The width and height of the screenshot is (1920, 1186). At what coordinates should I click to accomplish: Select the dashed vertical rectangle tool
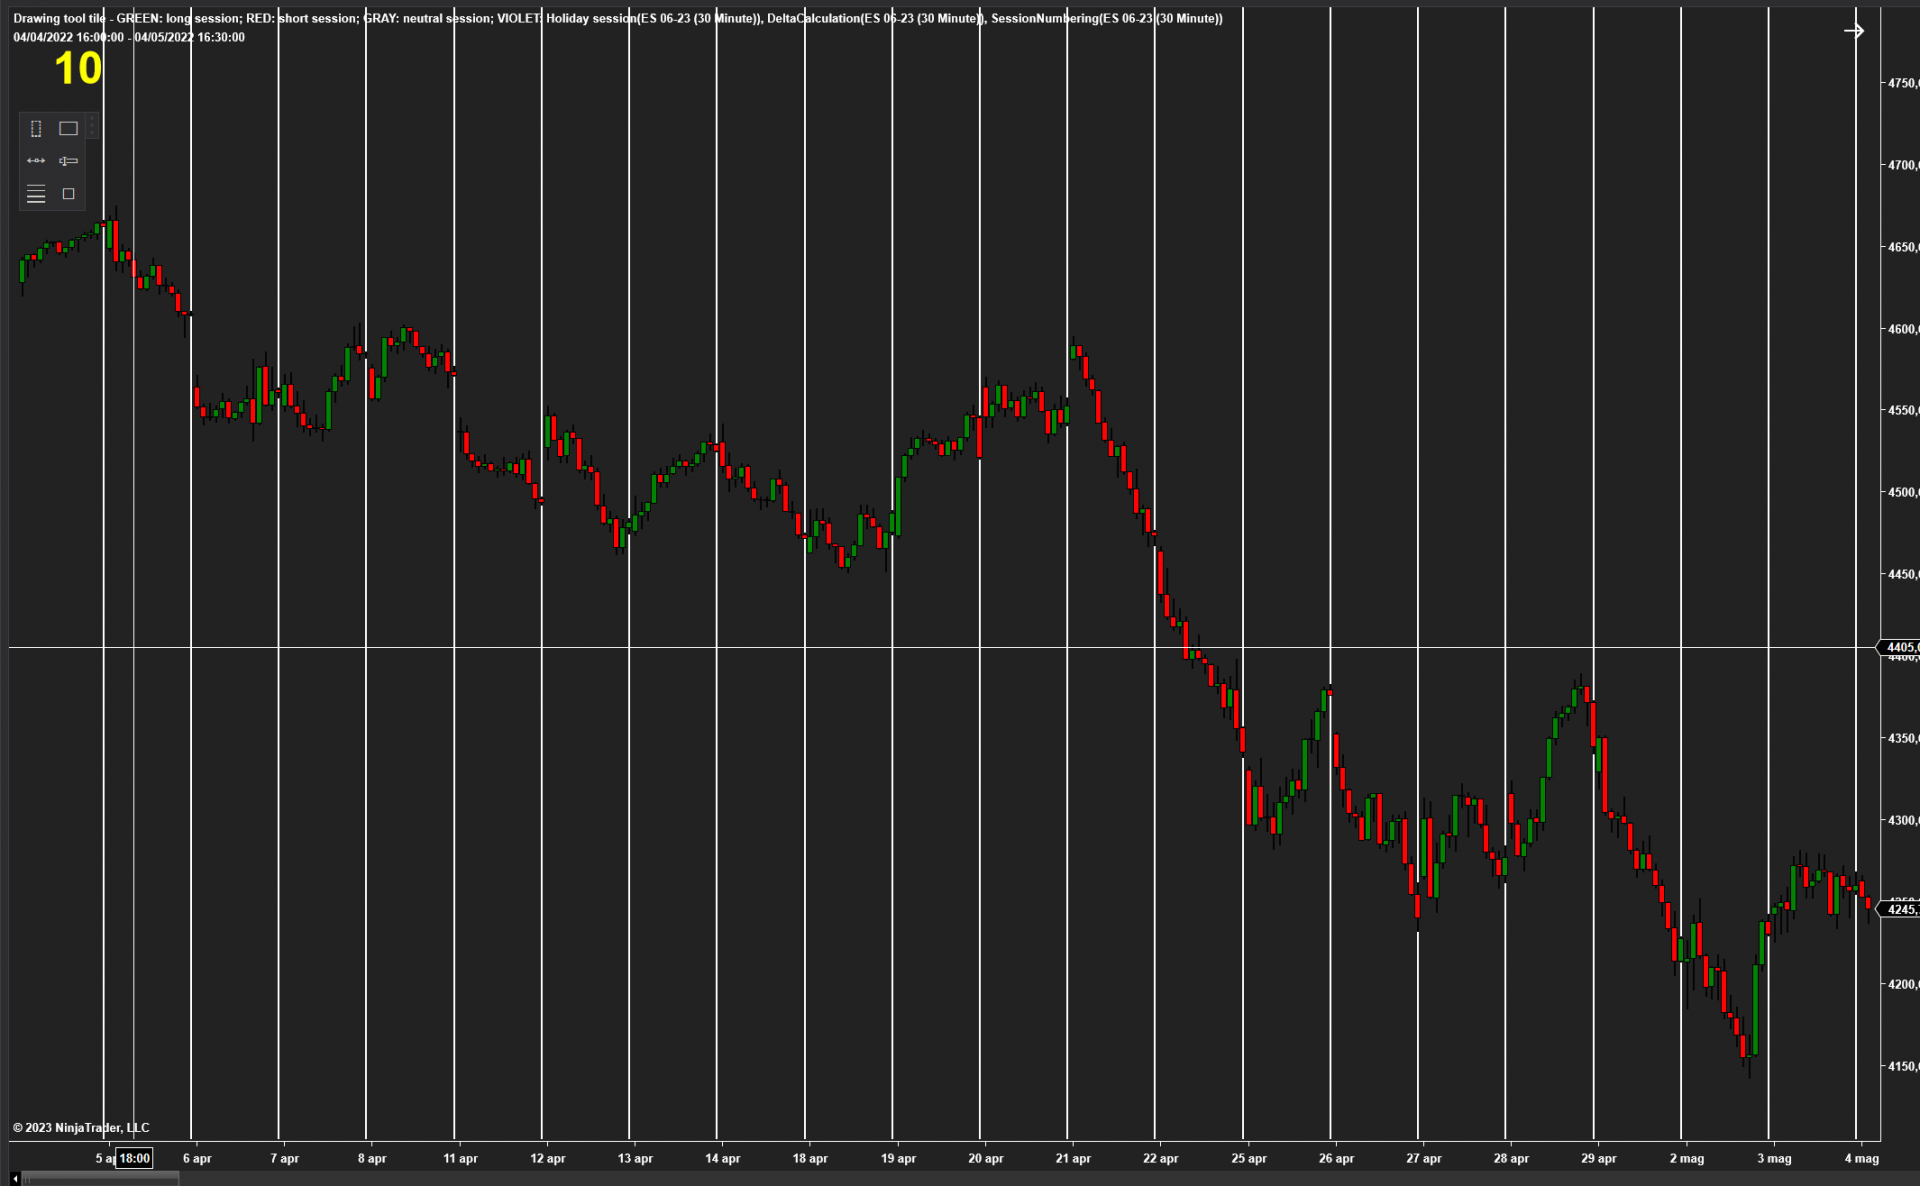tap(36, 128)
